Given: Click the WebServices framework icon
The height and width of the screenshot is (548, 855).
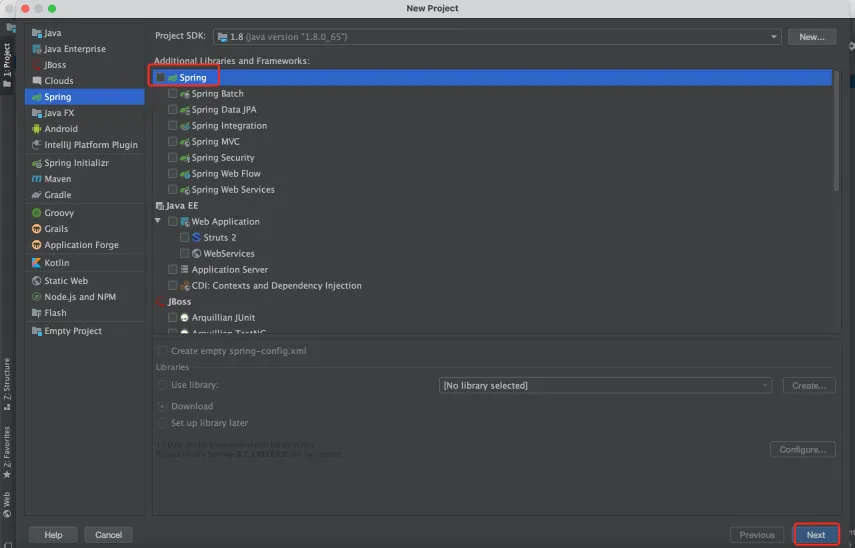Looking at the screenshot, I should click(x=196, y=254).
